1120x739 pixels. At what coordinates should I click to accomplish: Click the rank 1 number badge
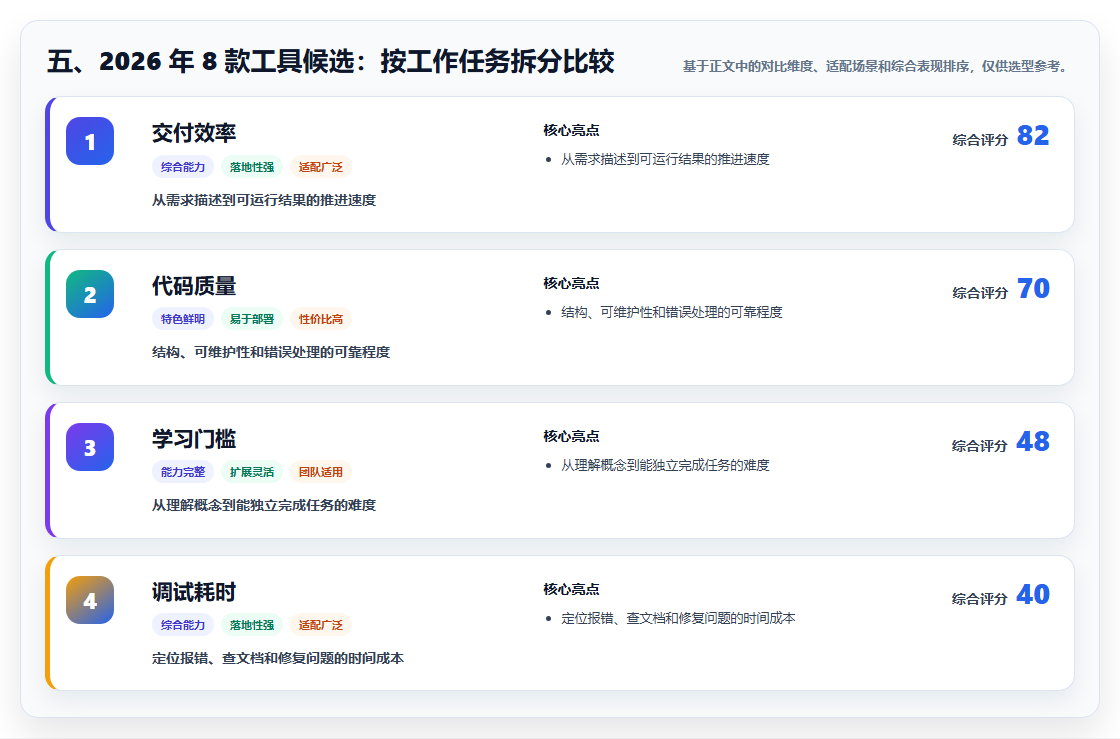[90, 141]
